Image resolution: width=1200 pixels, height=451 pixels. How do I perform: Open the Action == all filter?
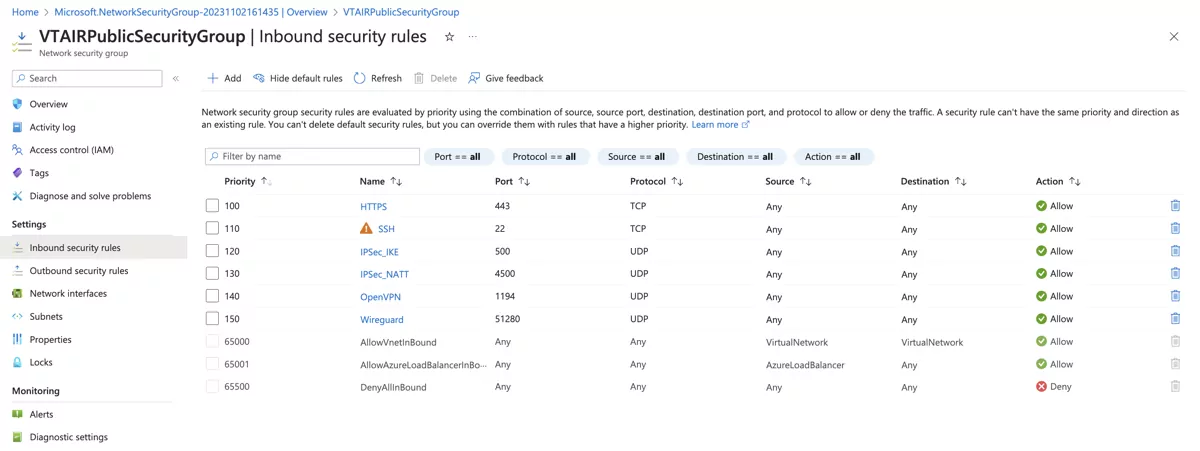tap(833, 157)
